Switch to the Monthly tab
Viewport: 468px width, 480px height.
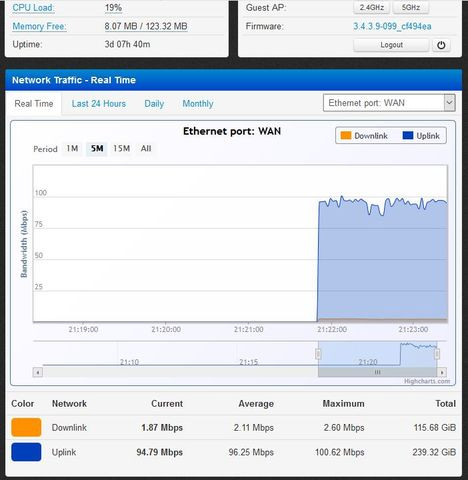pyautogui.click(x=198, y=104)
